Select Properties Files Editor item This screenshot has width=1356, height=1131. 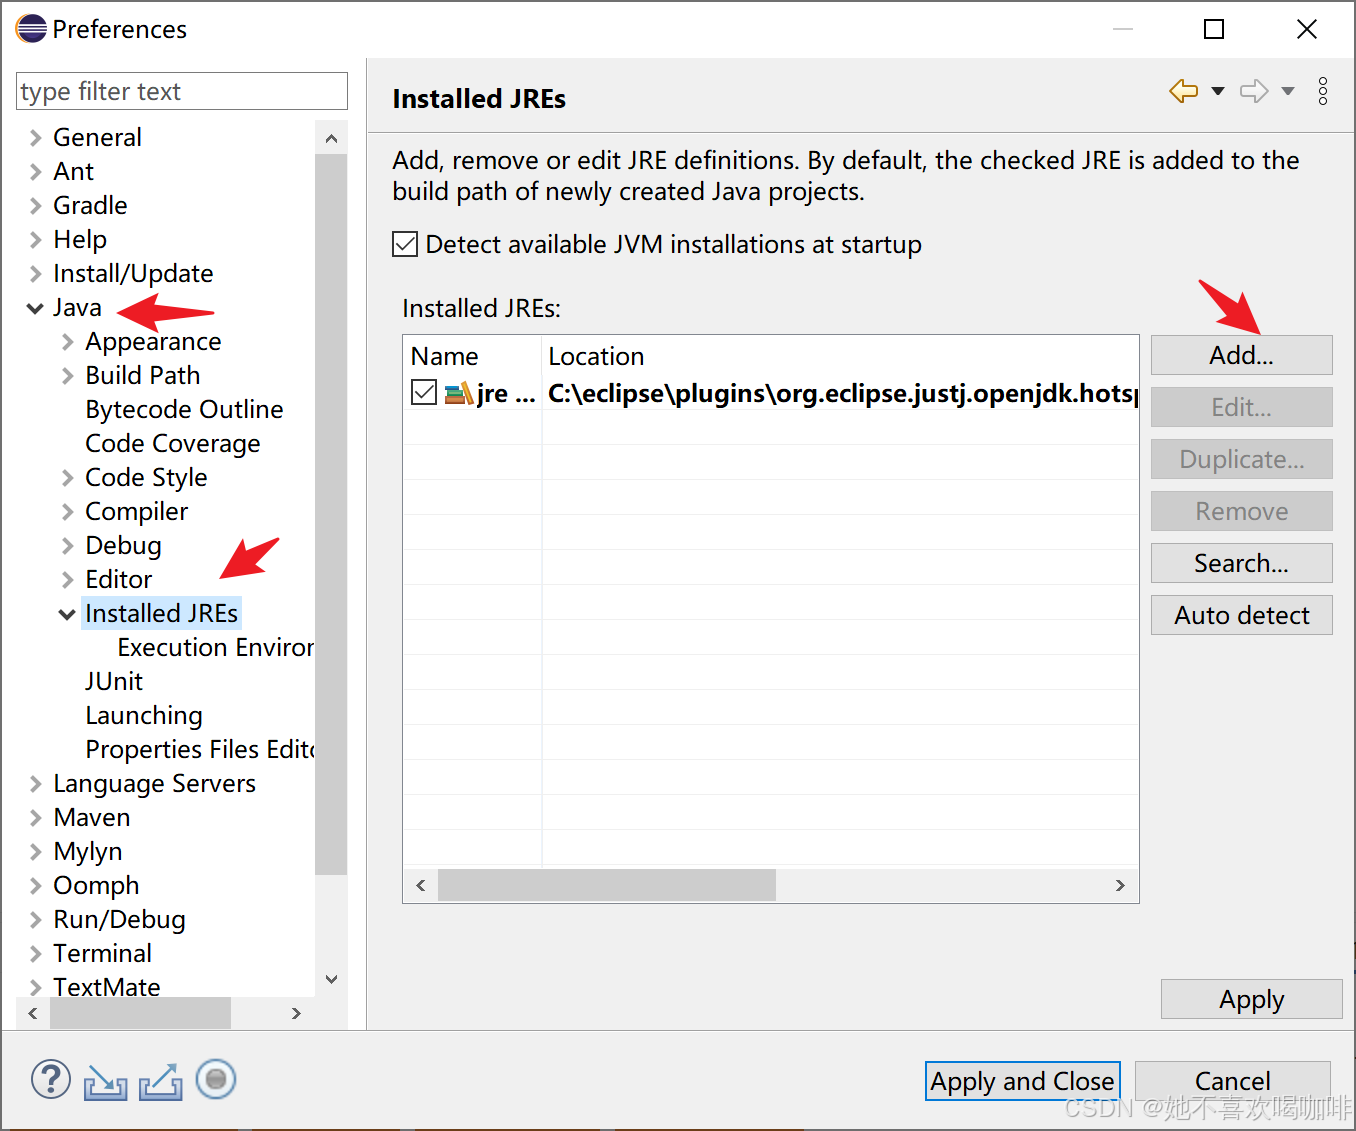tap(200, 750)
